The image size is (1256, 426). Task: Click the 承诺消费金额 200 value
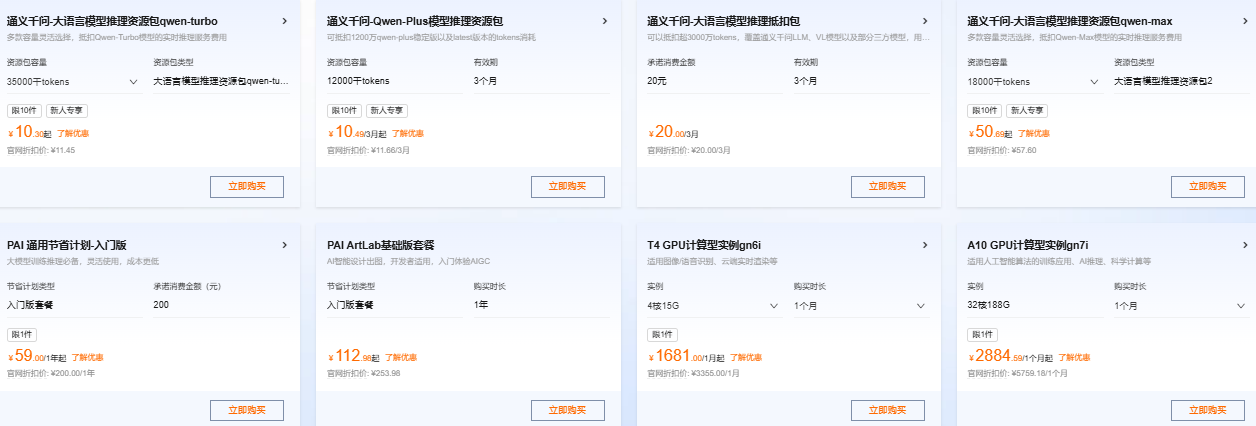click(161, 304)
